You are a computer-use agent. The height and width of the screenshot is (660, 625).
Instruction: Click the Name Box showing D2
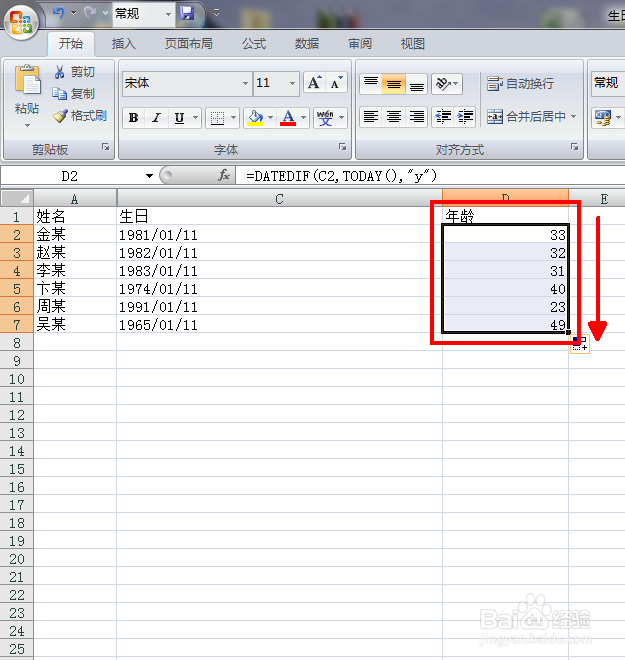pyautogui.click(x=70, y=176)
